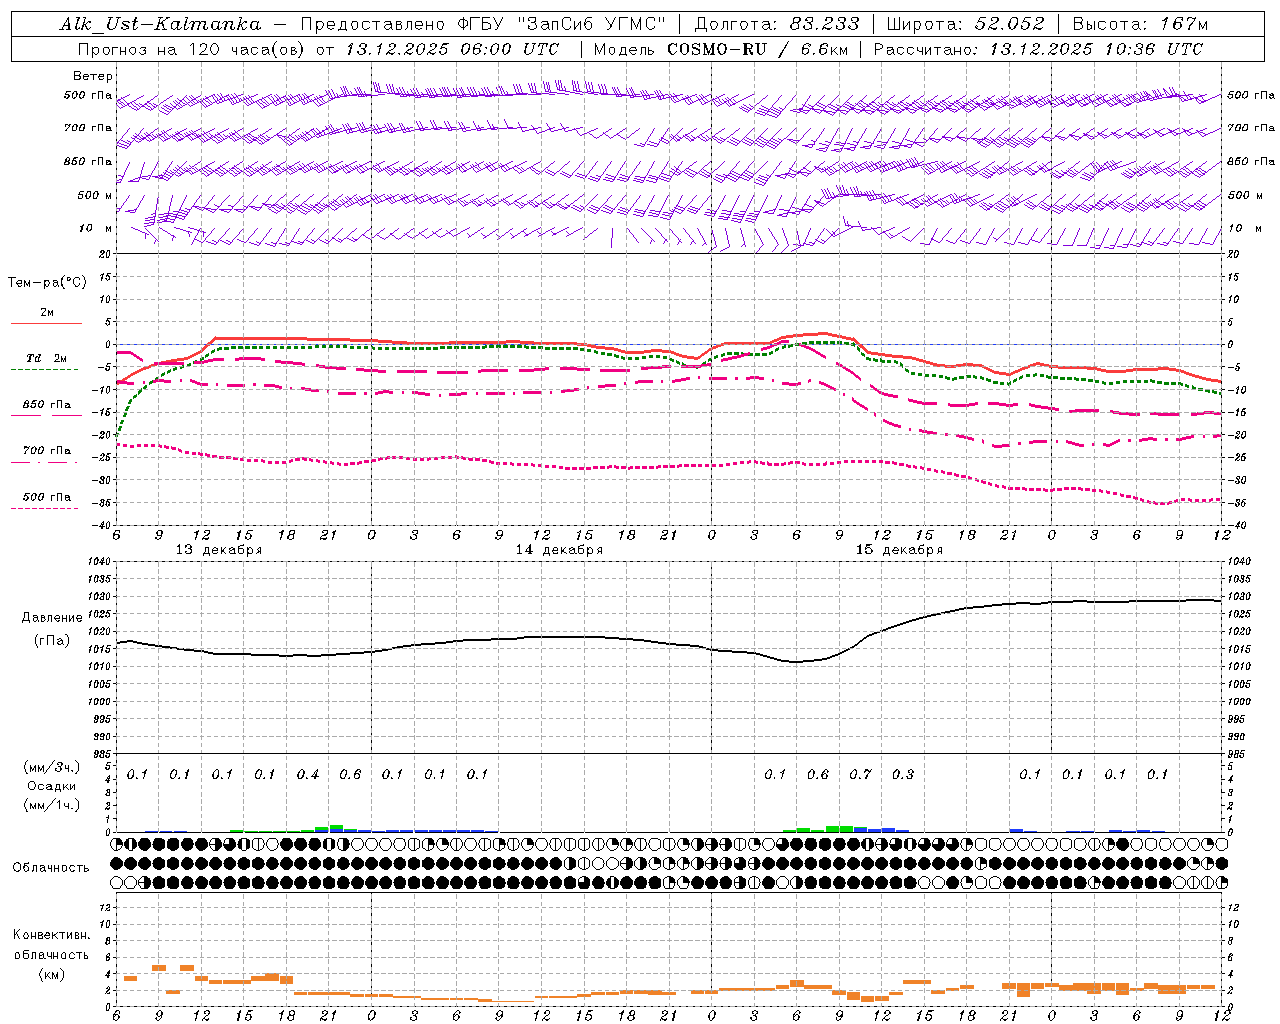Click the 15 декабря date label

click(x=899, y=550)
